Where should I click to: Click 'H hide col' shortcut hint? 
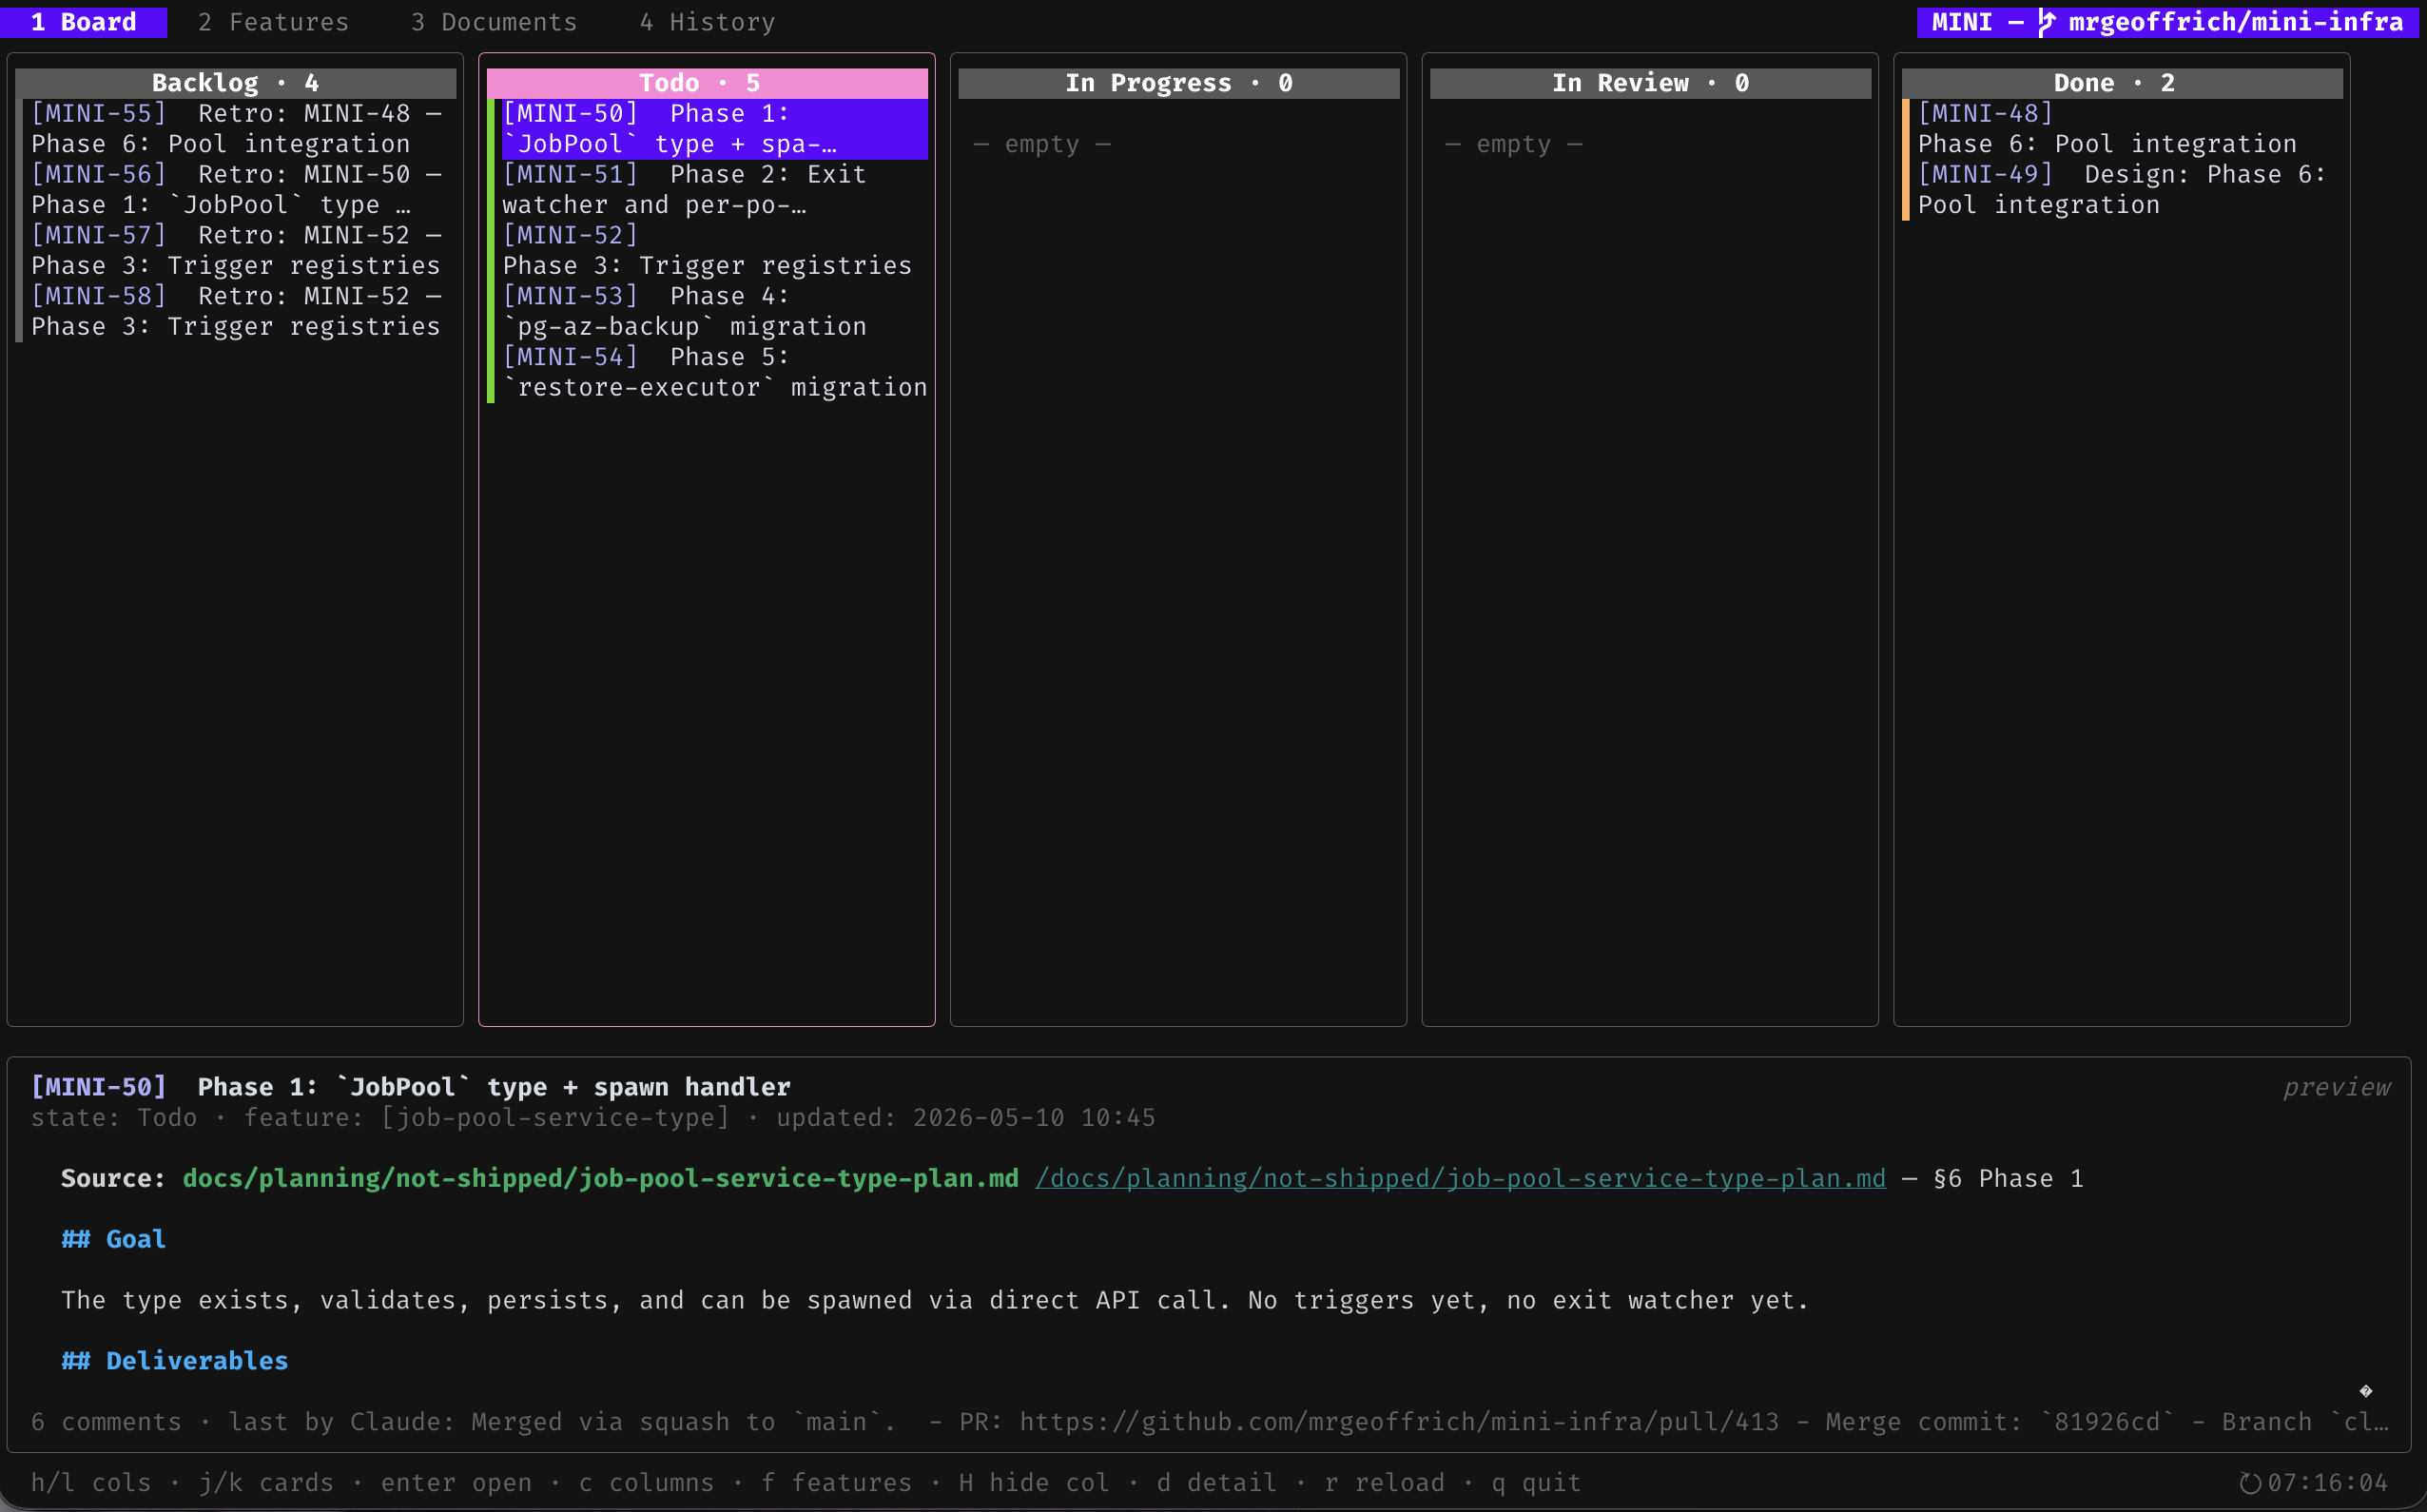1034,1483
